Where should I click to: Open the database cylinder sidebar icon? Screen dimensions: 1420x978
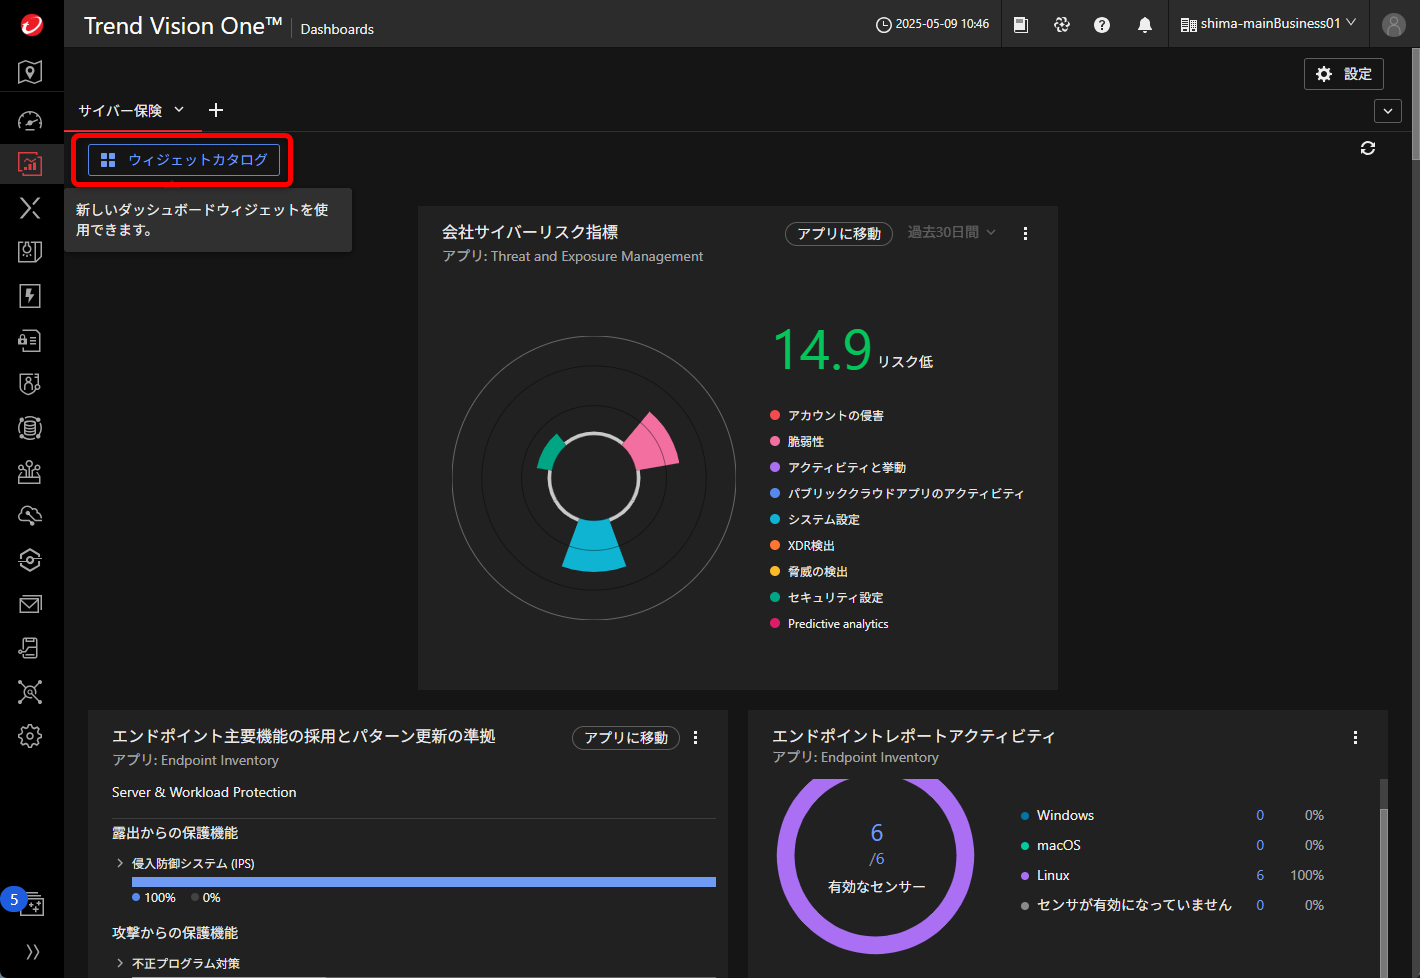30,428
